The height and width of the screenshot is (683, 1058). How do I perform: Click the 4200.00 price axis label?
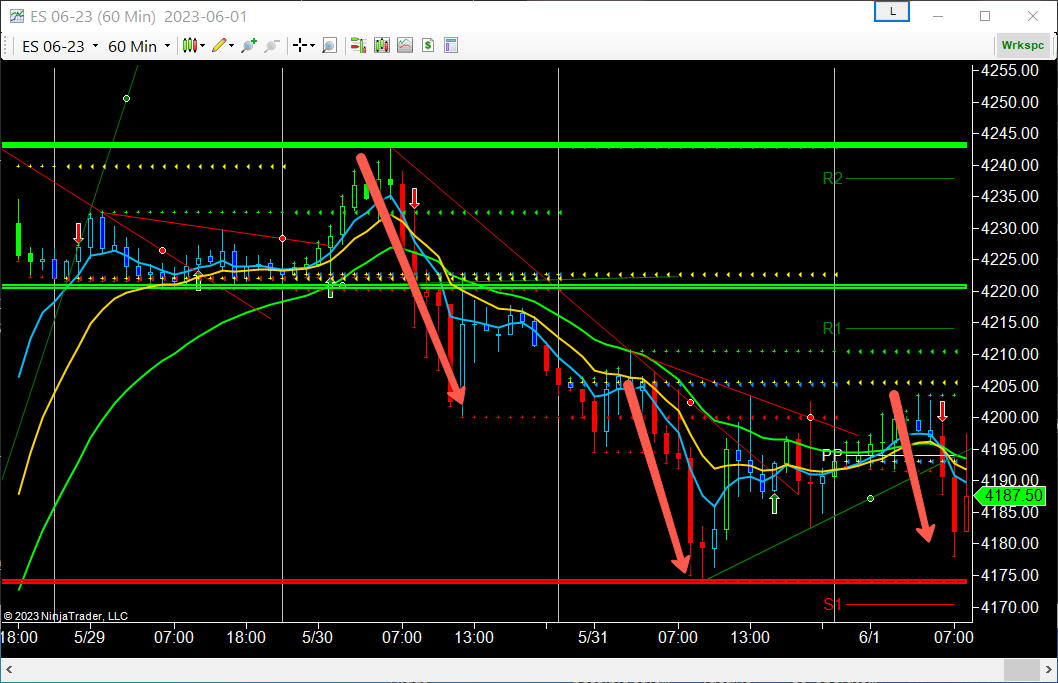[x=1009, y=417]
